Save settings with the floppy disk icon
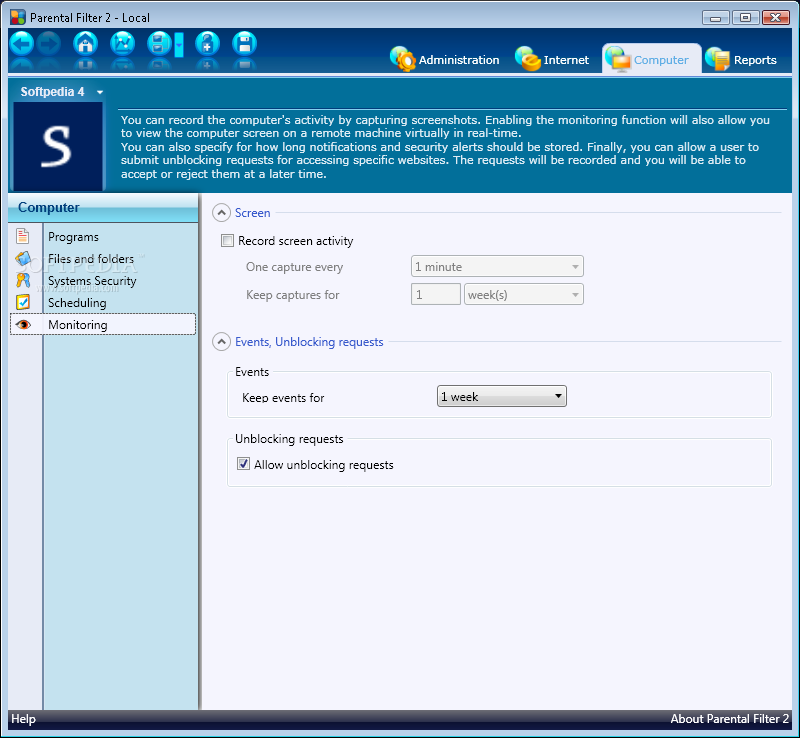 244,44
